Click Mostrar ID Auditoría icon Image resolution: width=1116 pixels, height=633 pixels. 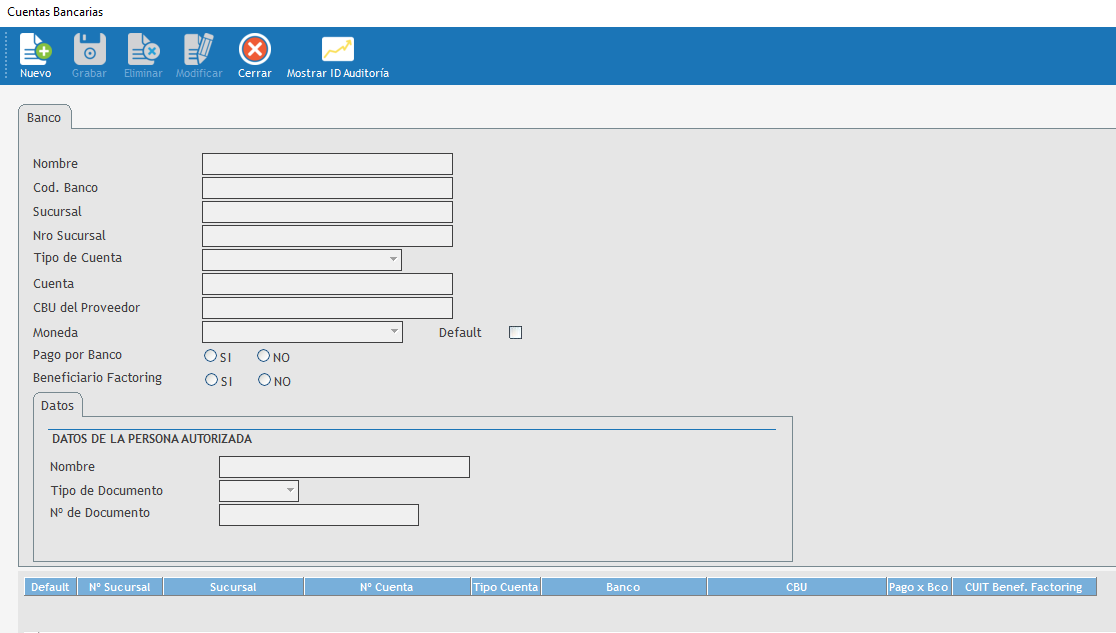pos(337,50)
